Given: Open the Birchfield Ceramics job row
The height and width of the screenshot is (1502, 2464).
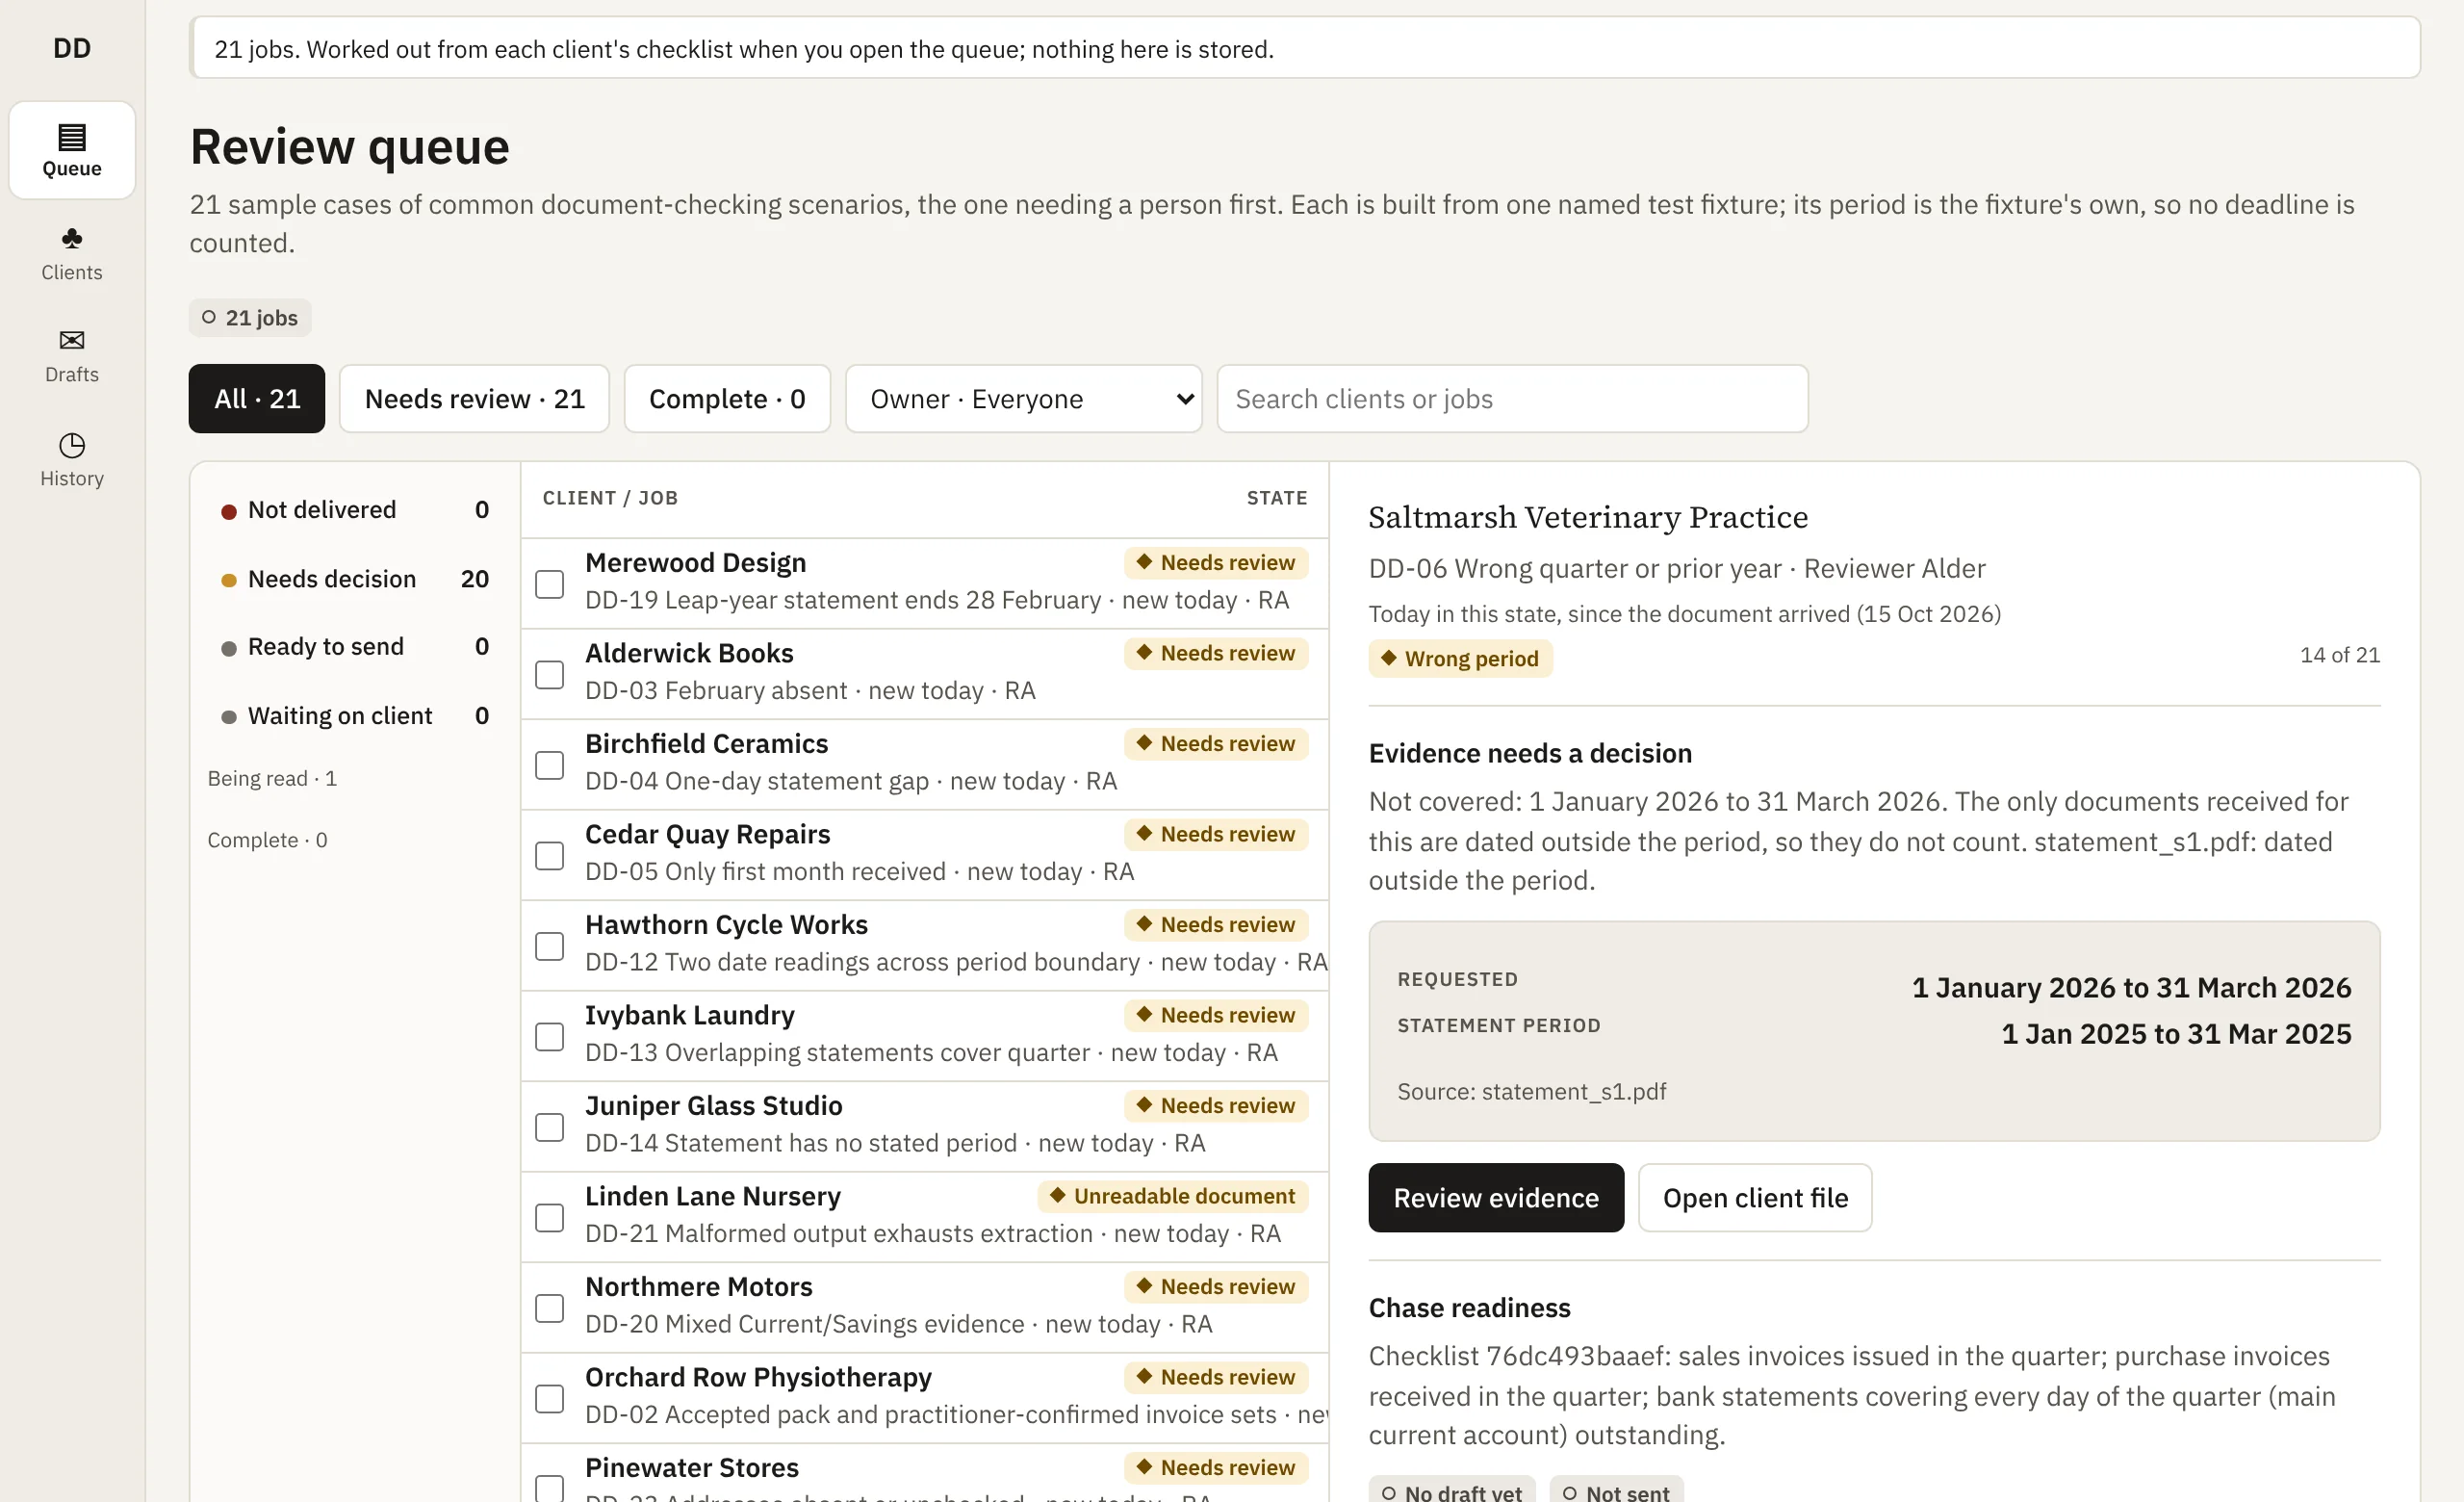Looking at the screenshot, I should (925, 765).
